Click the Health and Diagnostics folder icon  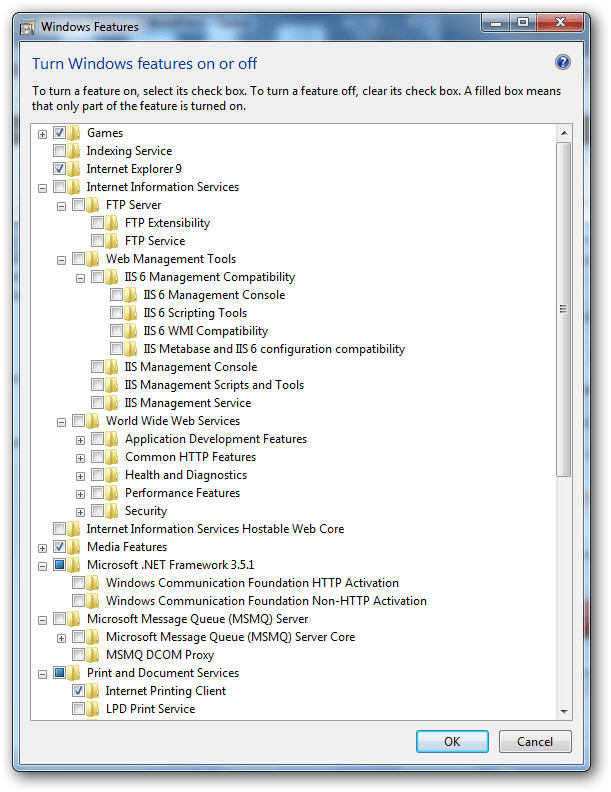point(112,475)
